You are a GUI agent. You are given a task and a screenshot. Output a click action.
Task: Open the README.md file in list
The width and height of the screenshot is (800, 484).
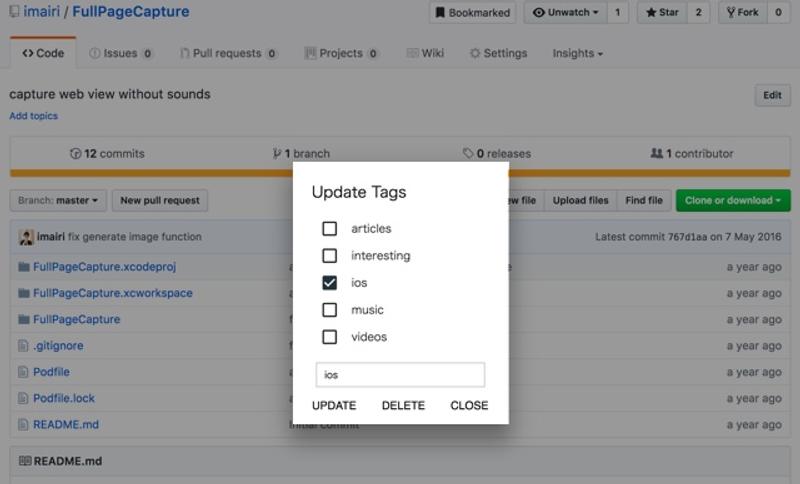click(x=66, y=424)
